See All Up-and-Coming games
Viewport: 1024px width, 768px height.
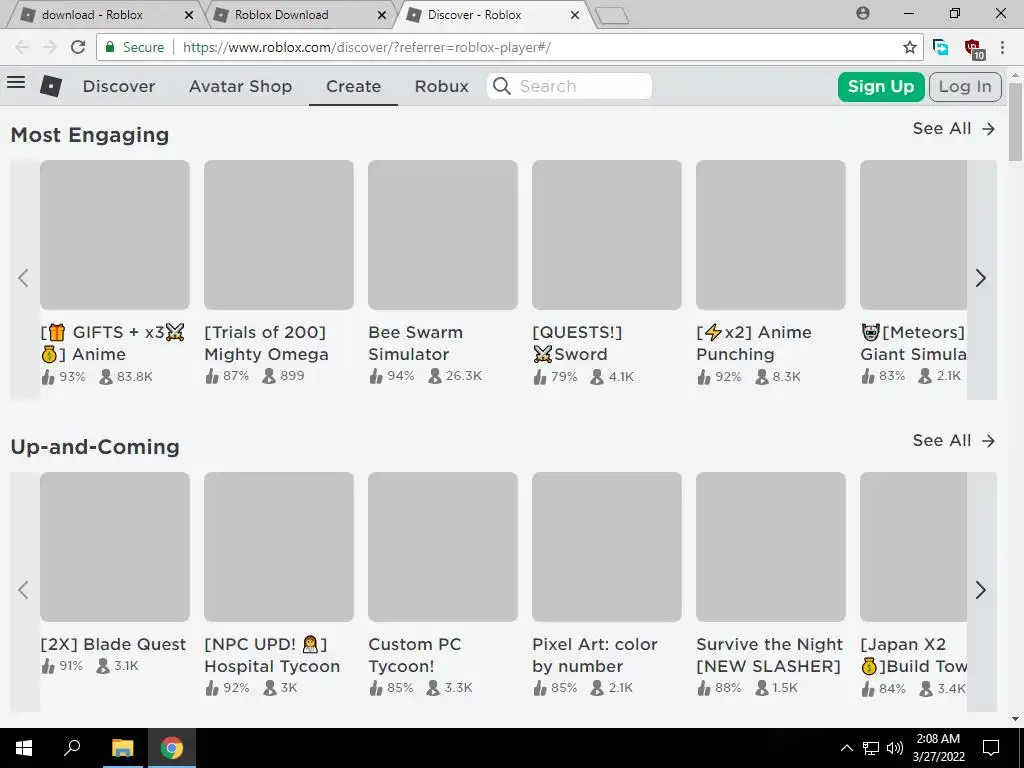click(x=953, y=441)
